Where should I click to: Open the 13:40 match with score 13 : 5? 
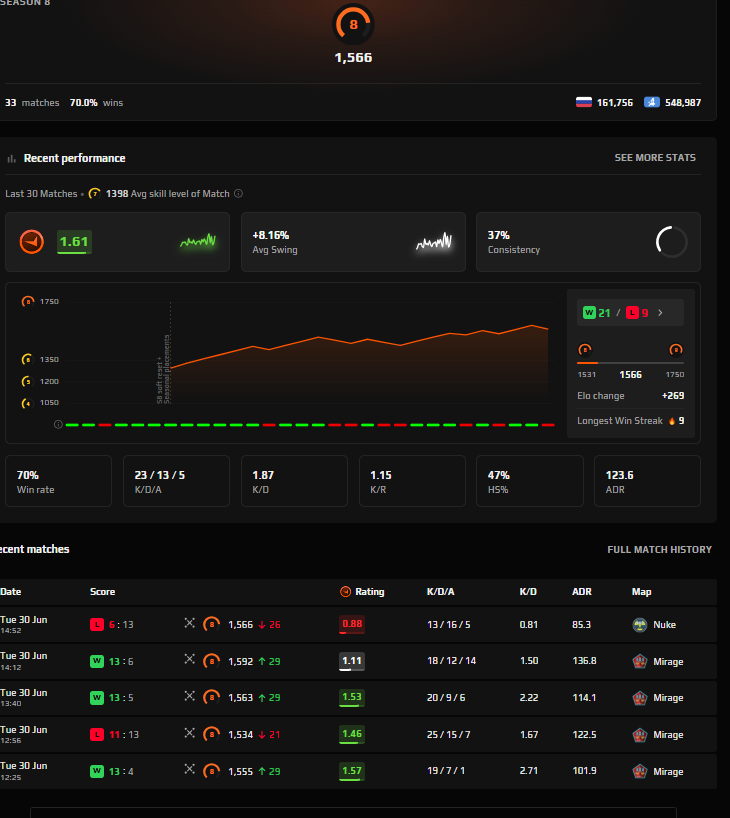click(x=358, y=698)
